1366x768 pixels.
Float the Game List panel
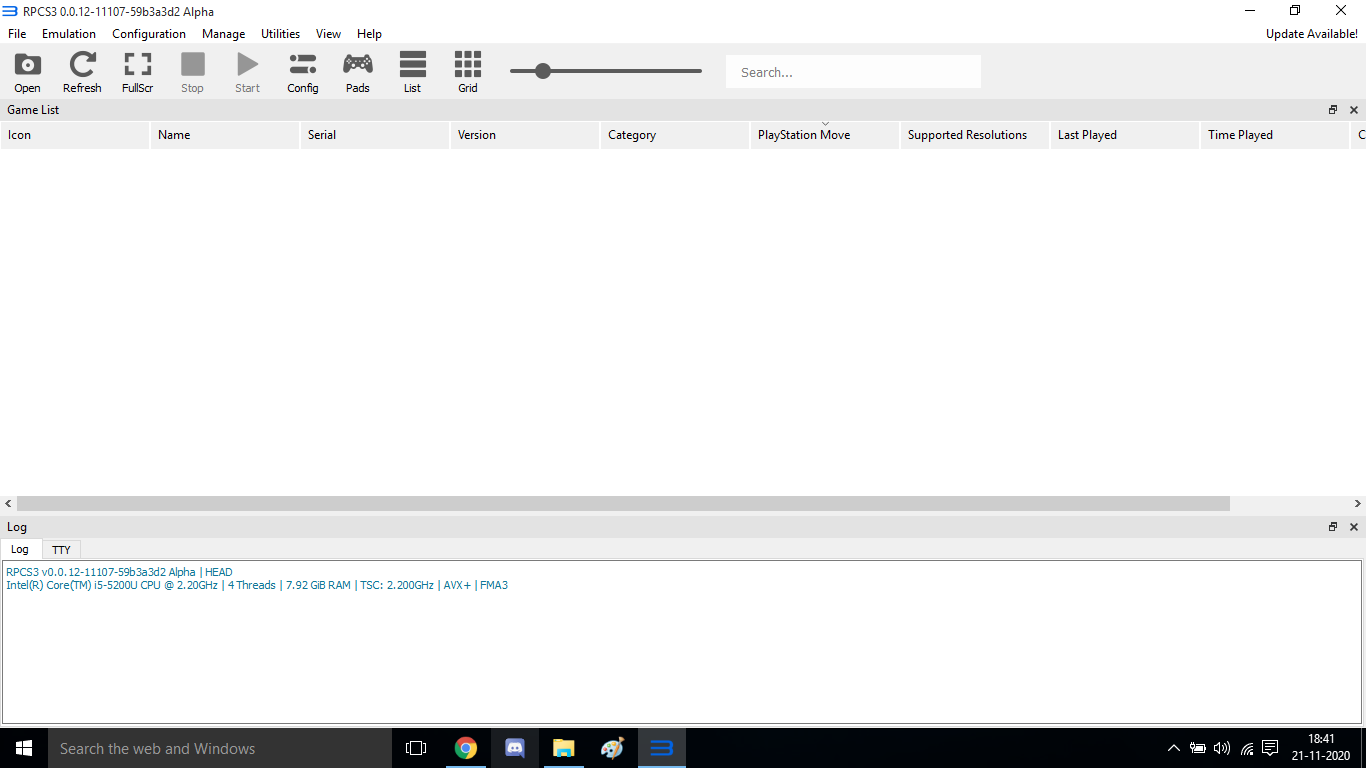pyautogui.click(x=1333, y=110)
